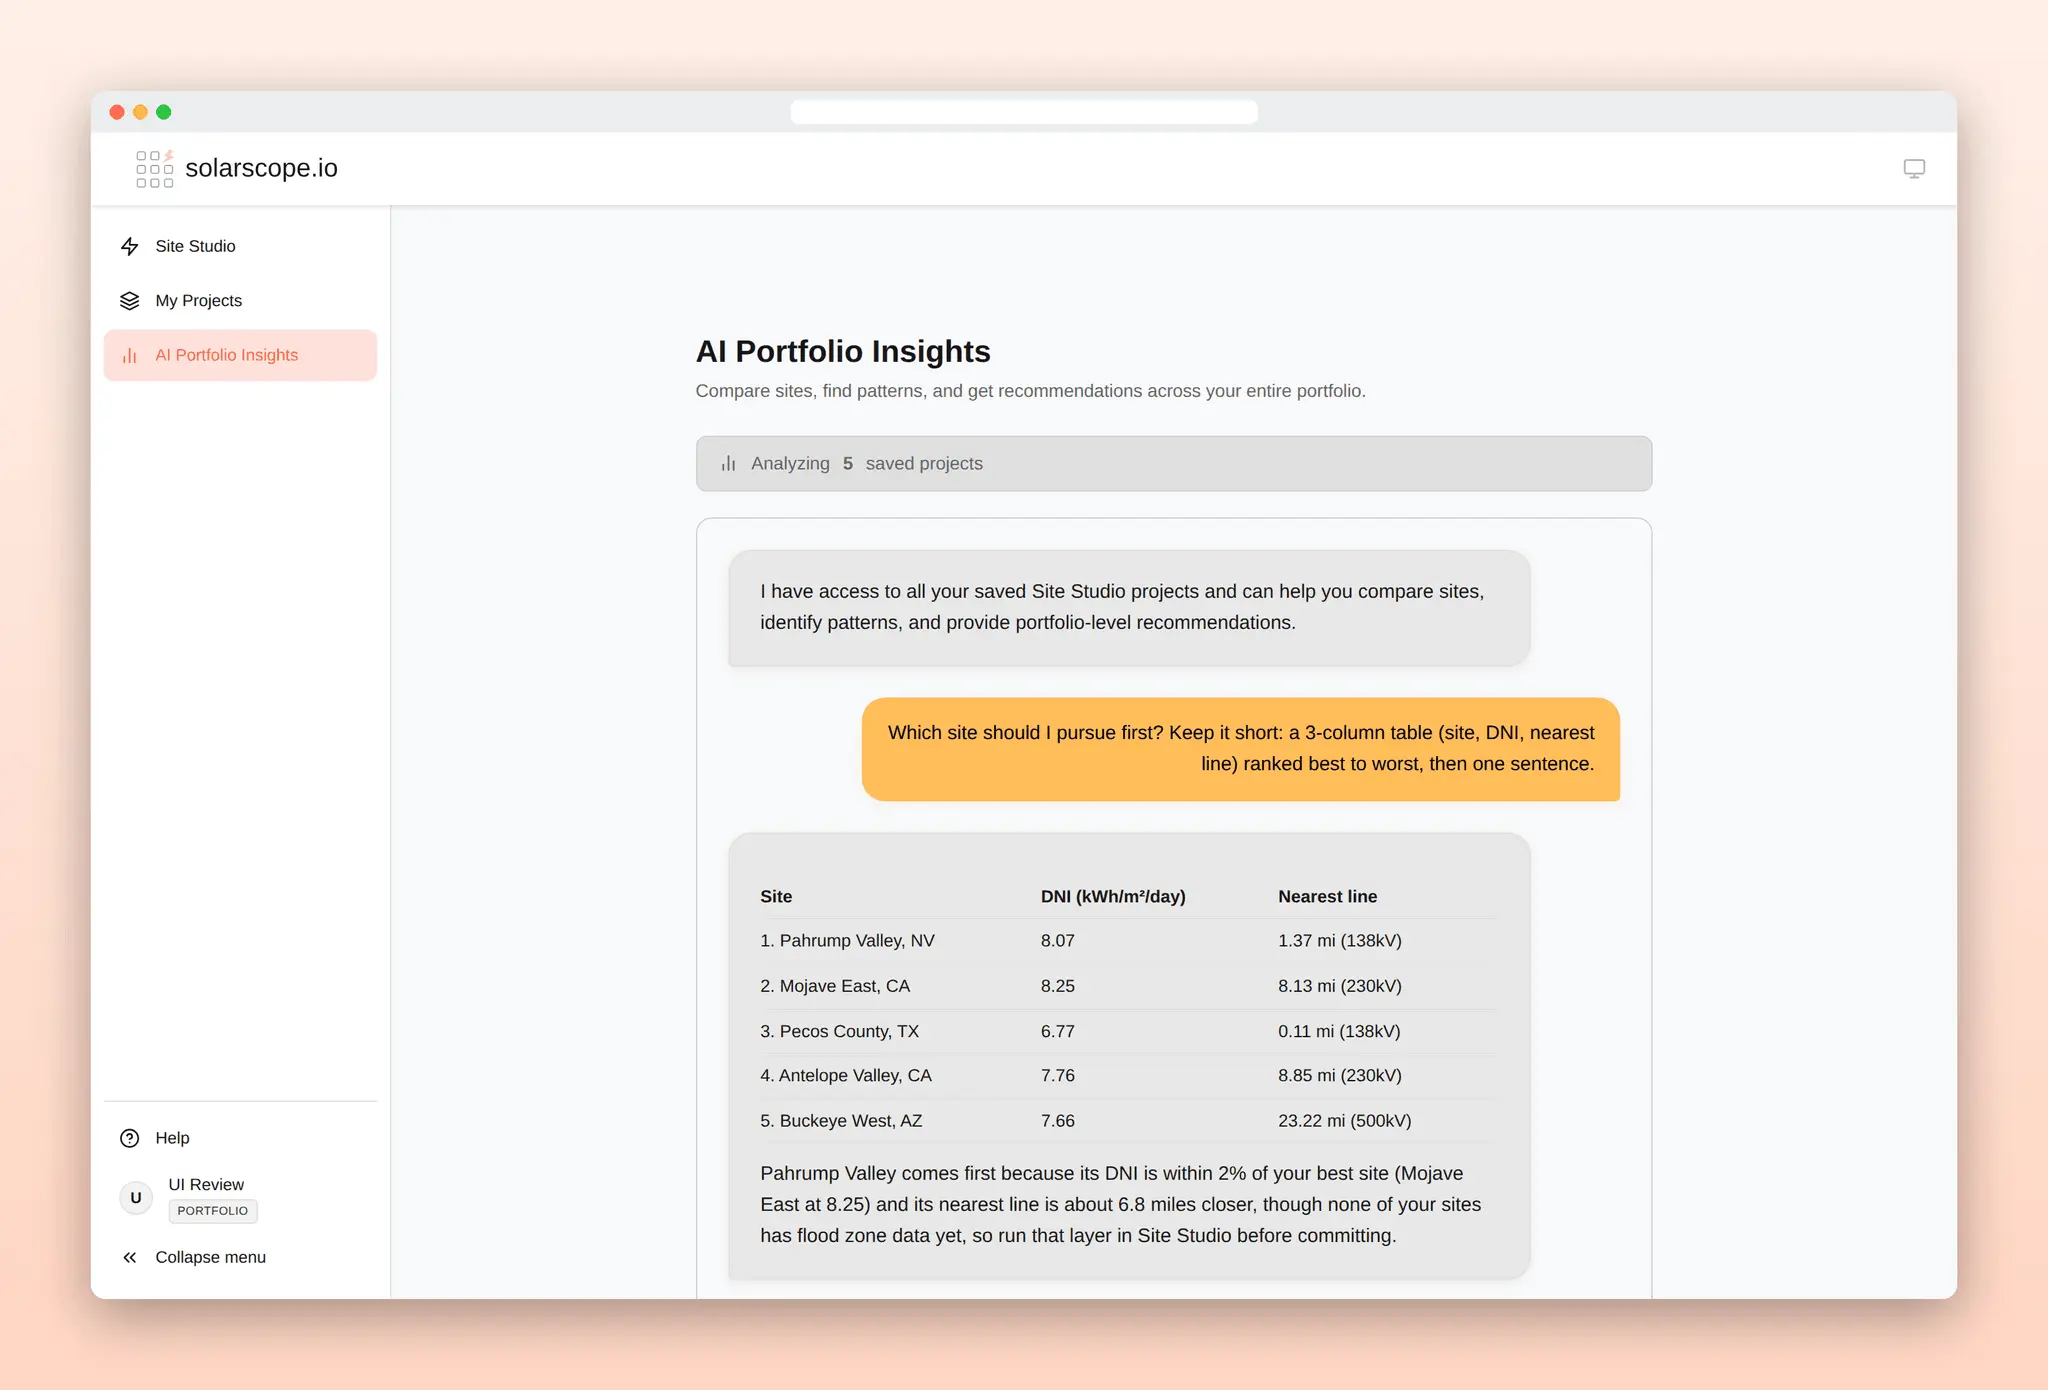The width and height of the screenshot is (2048, 1390).
Task: Click the Help question mark icon
Action: tap(130, 1138)
